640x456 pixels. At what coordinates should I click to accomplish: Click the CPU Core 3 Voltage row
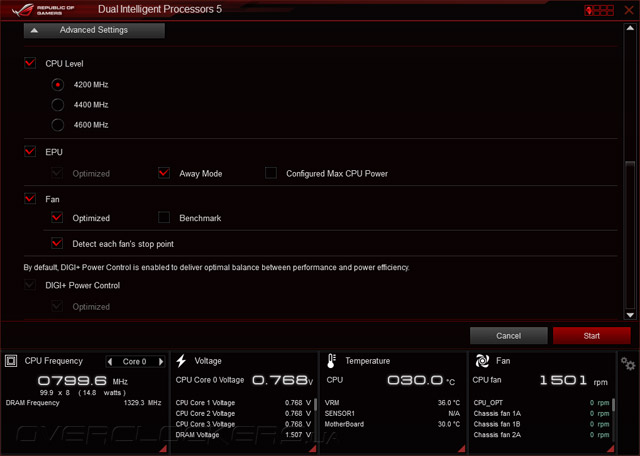[243, 424]
